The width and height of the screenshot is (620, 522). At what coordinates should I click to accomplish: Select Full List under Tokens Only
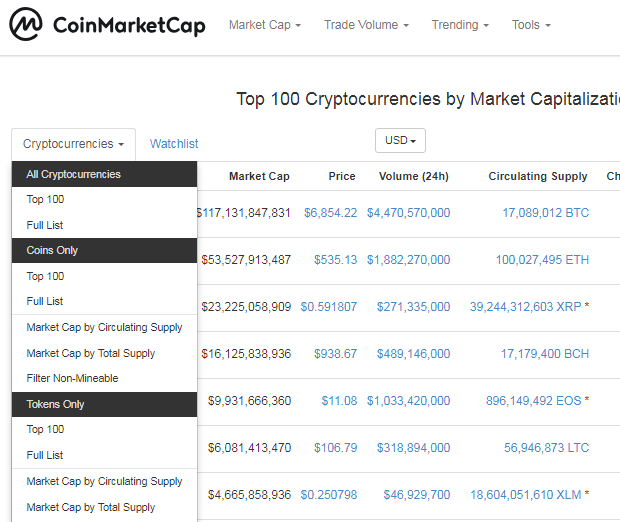(45, 455)
